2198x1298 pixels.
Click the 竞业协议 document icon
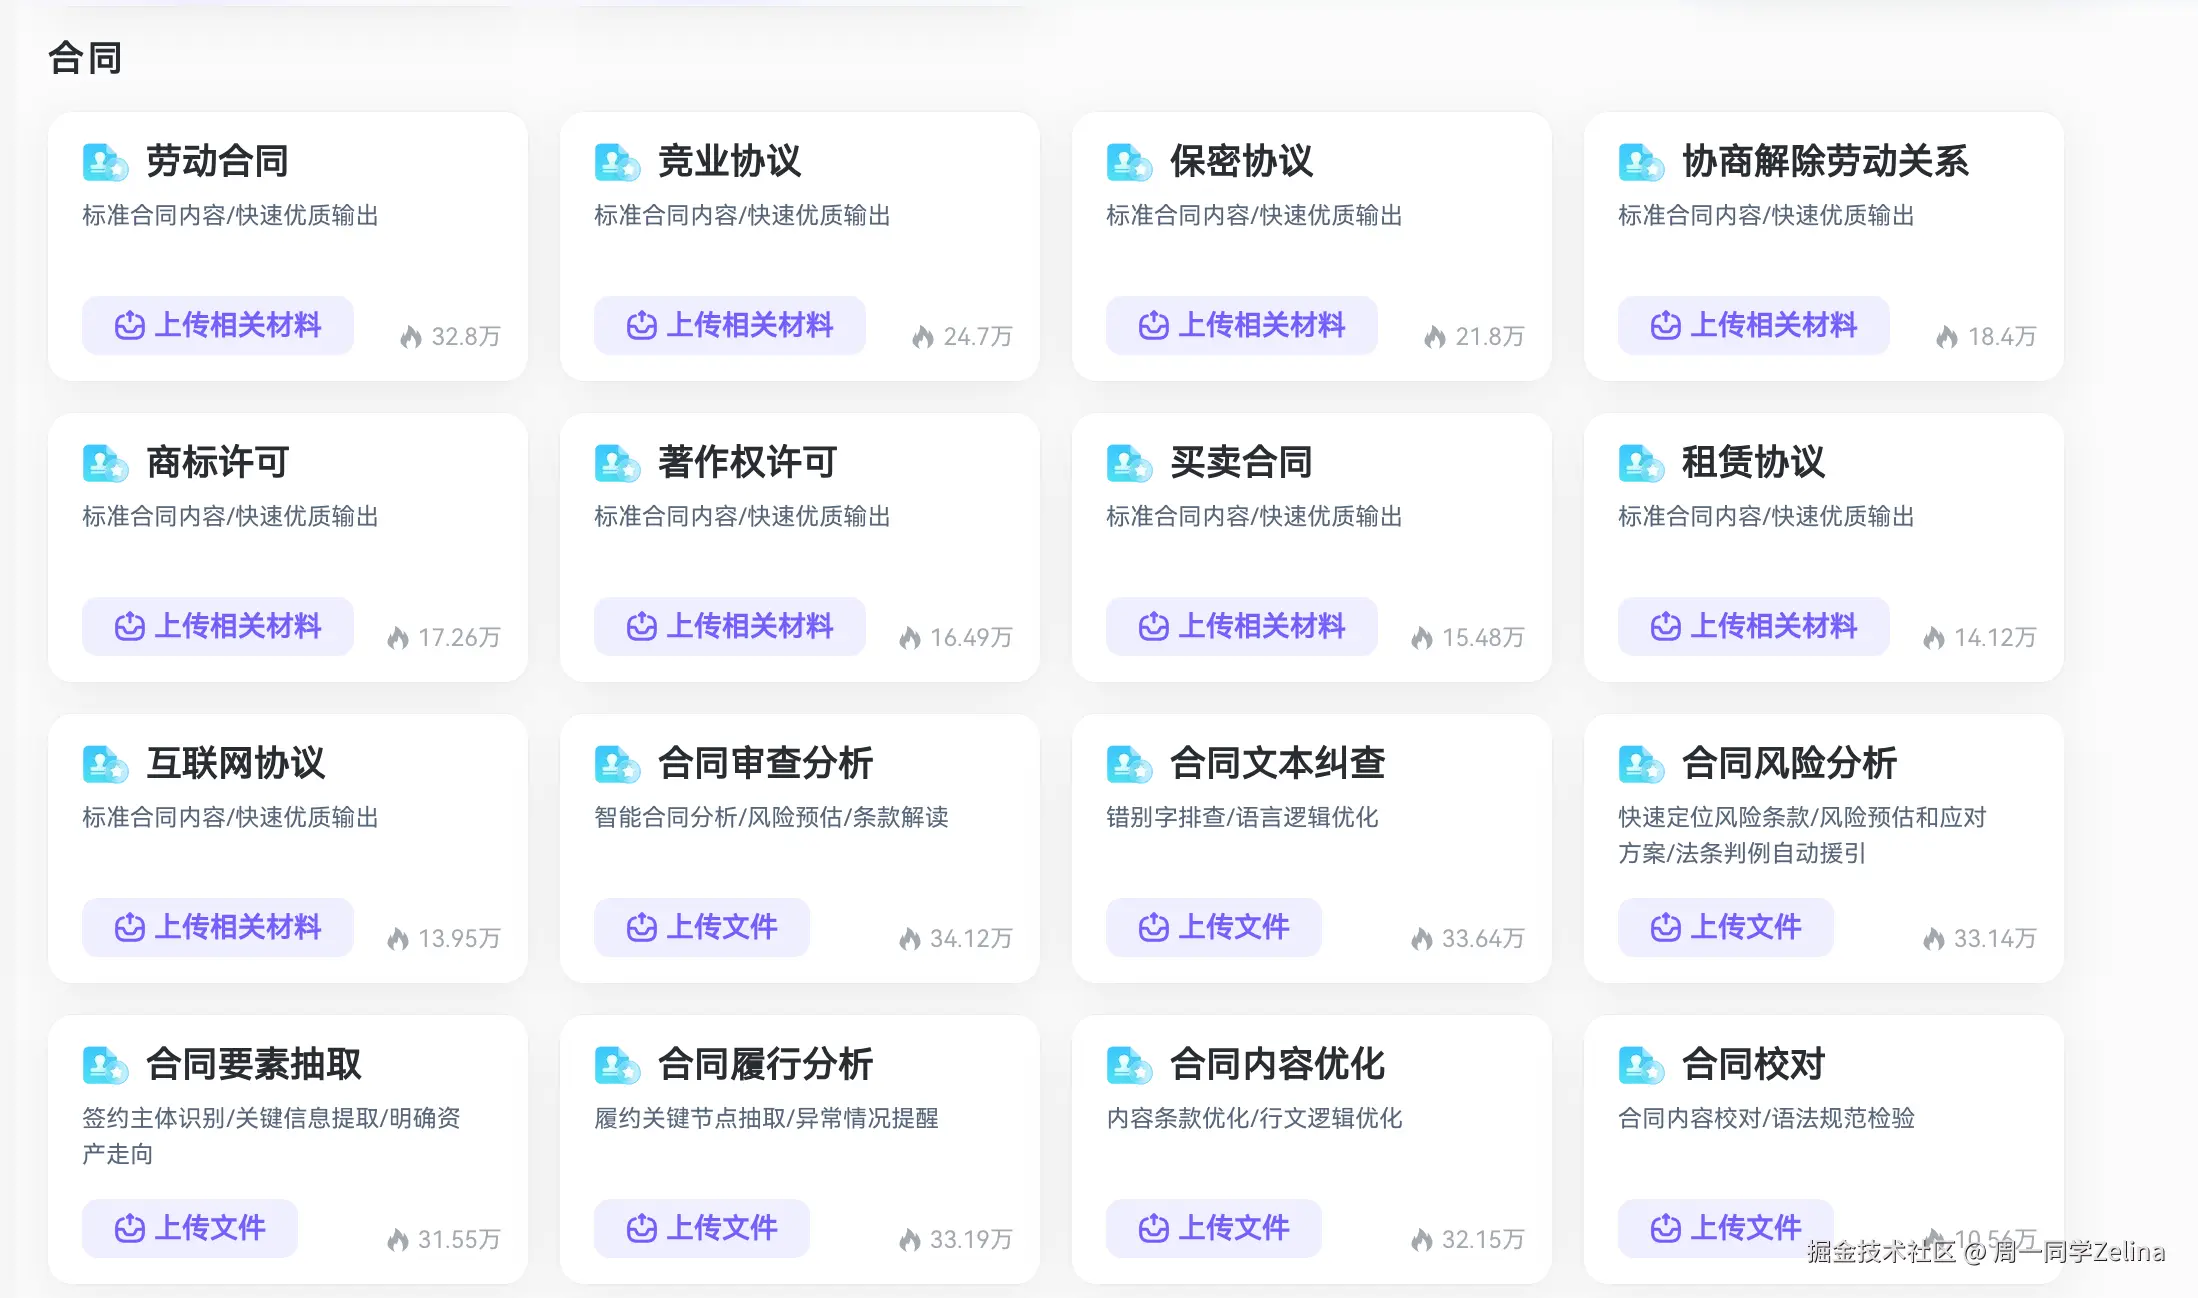[617, 162]
